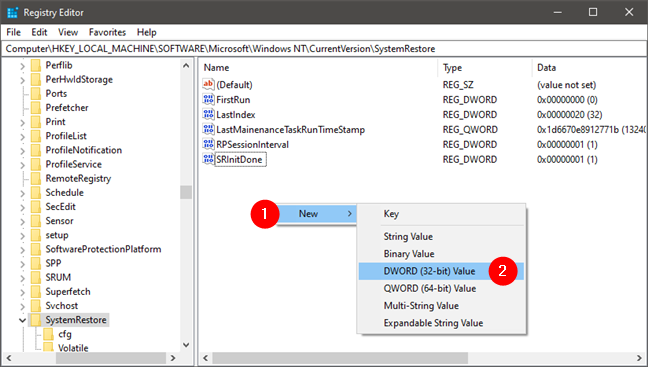The width and height of the screenshot is (648, 367).
Task: Click the Registry Editor app icon in title bar
Action: (12, 12)
